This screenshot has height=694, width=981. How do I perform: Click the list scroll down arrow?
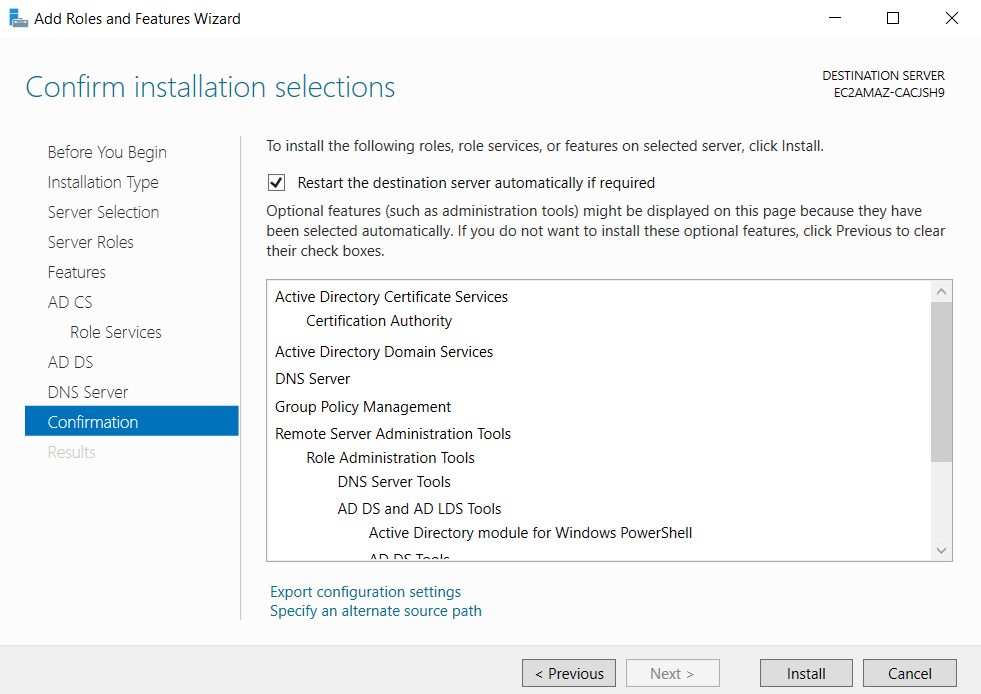point(942,550)
